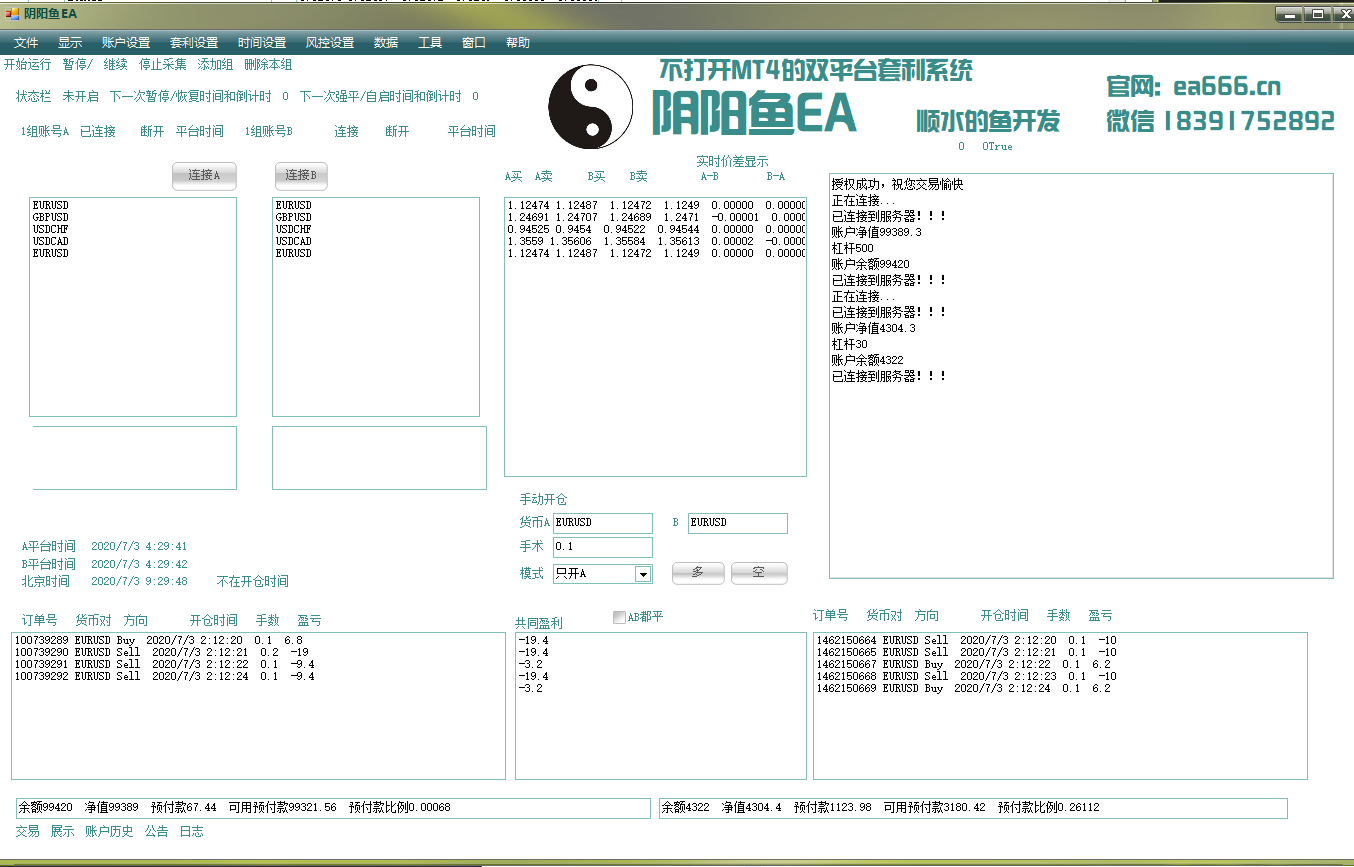This screenshot has width=1354, height=867.
Task: Click 停止采集 in the toolbar
Action: [x=162, y=65]
